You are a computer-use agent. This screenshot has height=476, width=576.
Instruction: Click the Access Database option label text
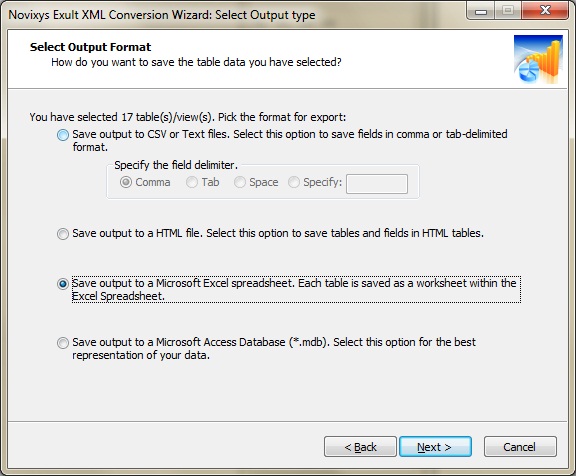pos(274,349)
